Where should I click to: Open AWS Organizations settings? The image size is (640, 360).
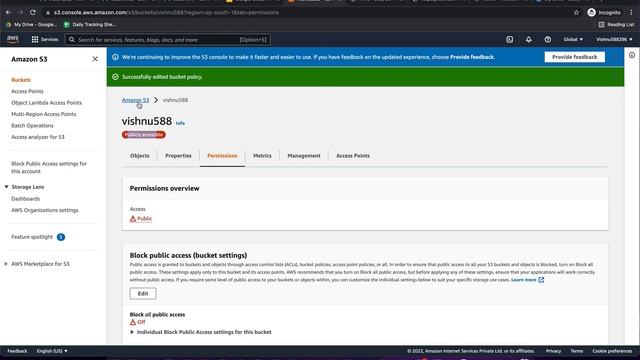click(45, 210)
